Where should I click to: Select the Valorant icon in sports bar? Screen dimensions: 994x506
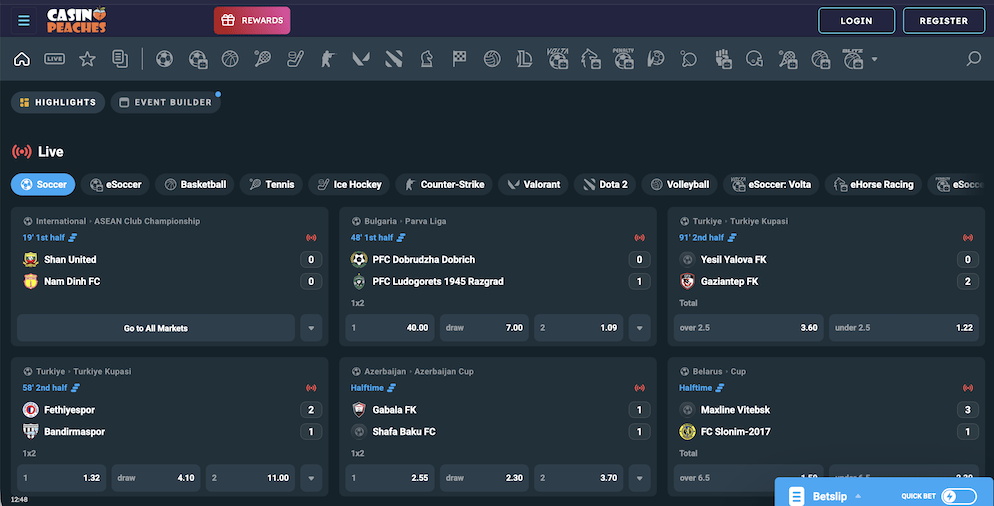361,59
